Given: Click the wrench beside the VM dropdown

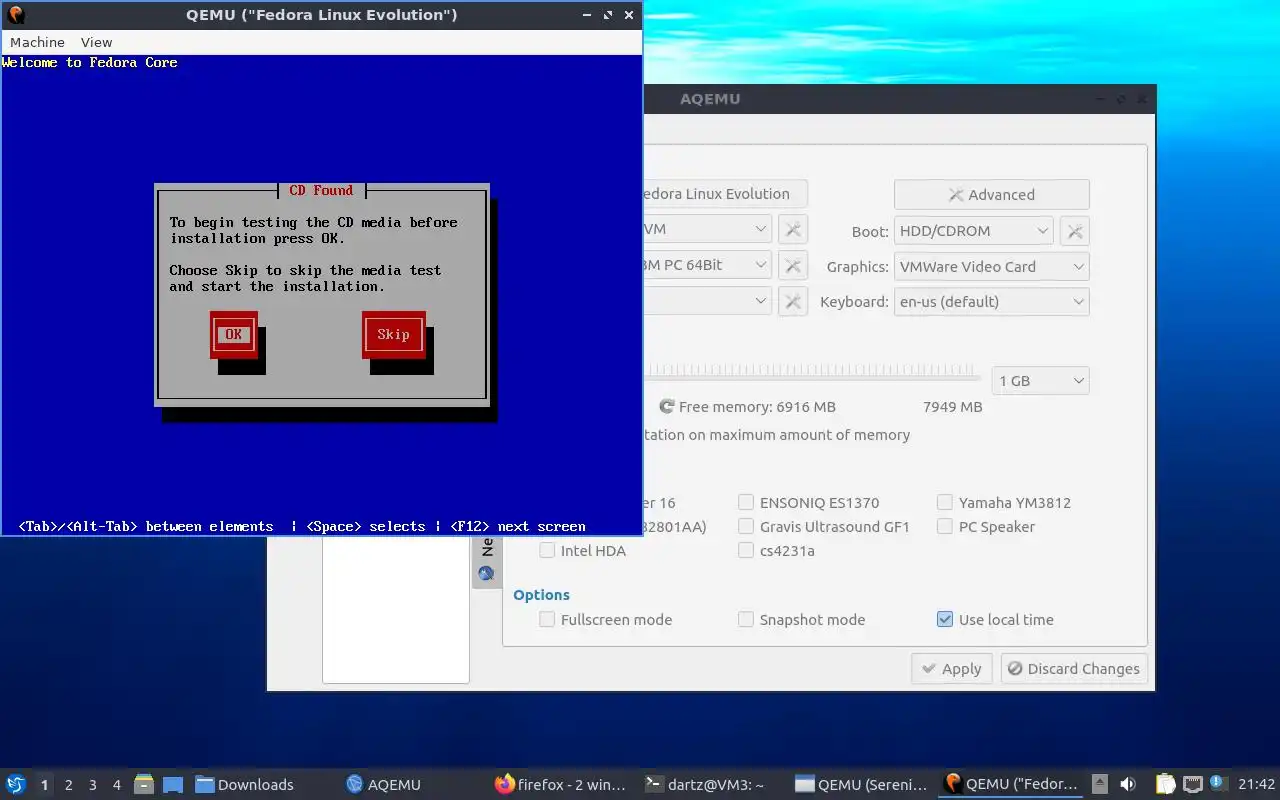Looking at the screenshot, I should click(x=793, y=230).
